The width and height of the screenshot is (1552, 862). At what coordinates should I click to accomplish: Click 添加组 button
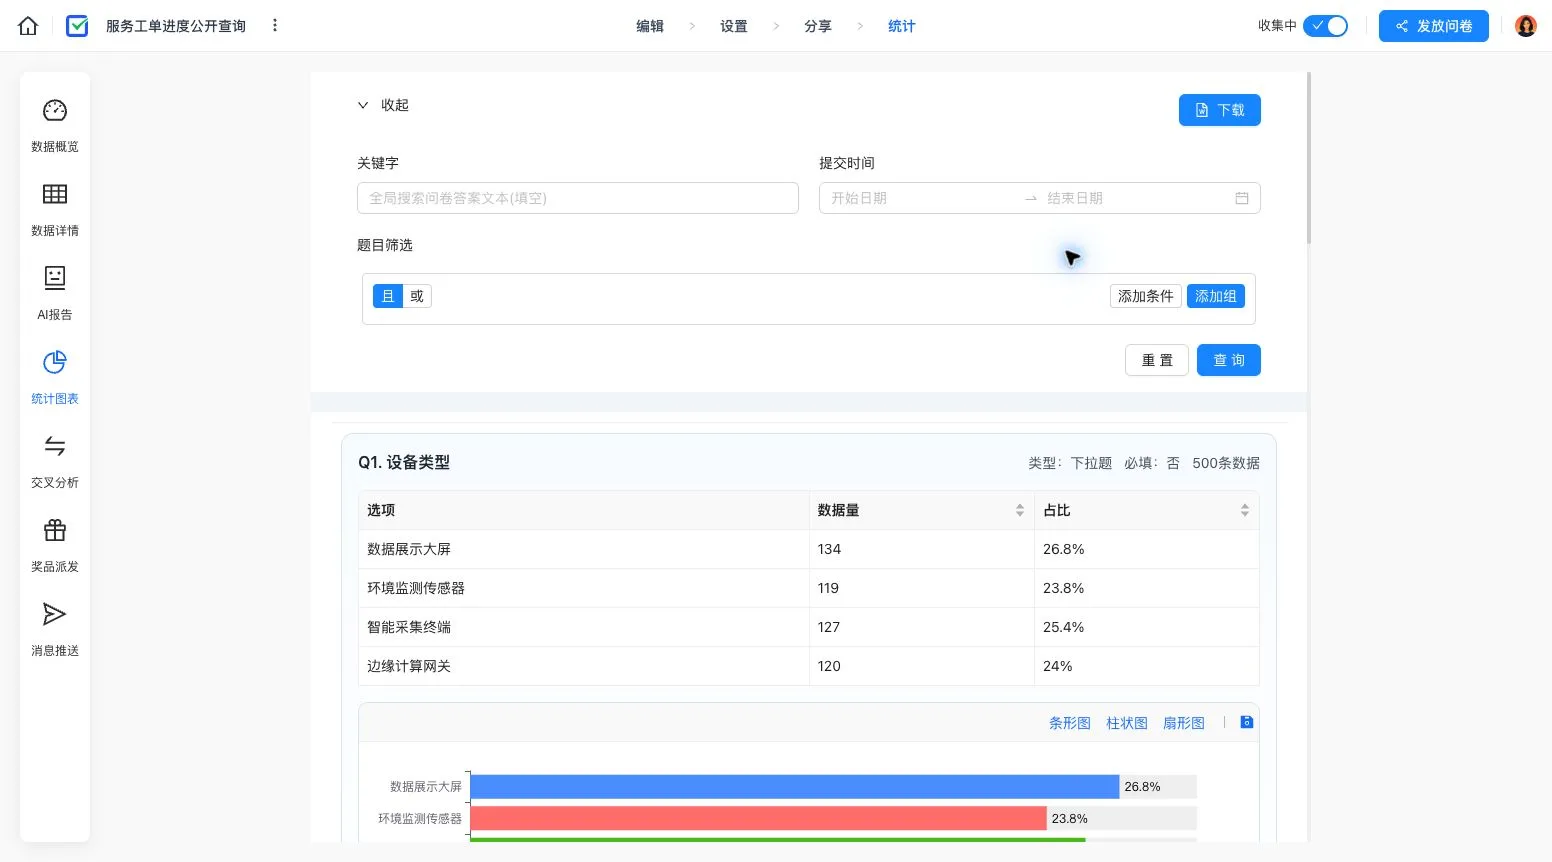point(1216,296)
